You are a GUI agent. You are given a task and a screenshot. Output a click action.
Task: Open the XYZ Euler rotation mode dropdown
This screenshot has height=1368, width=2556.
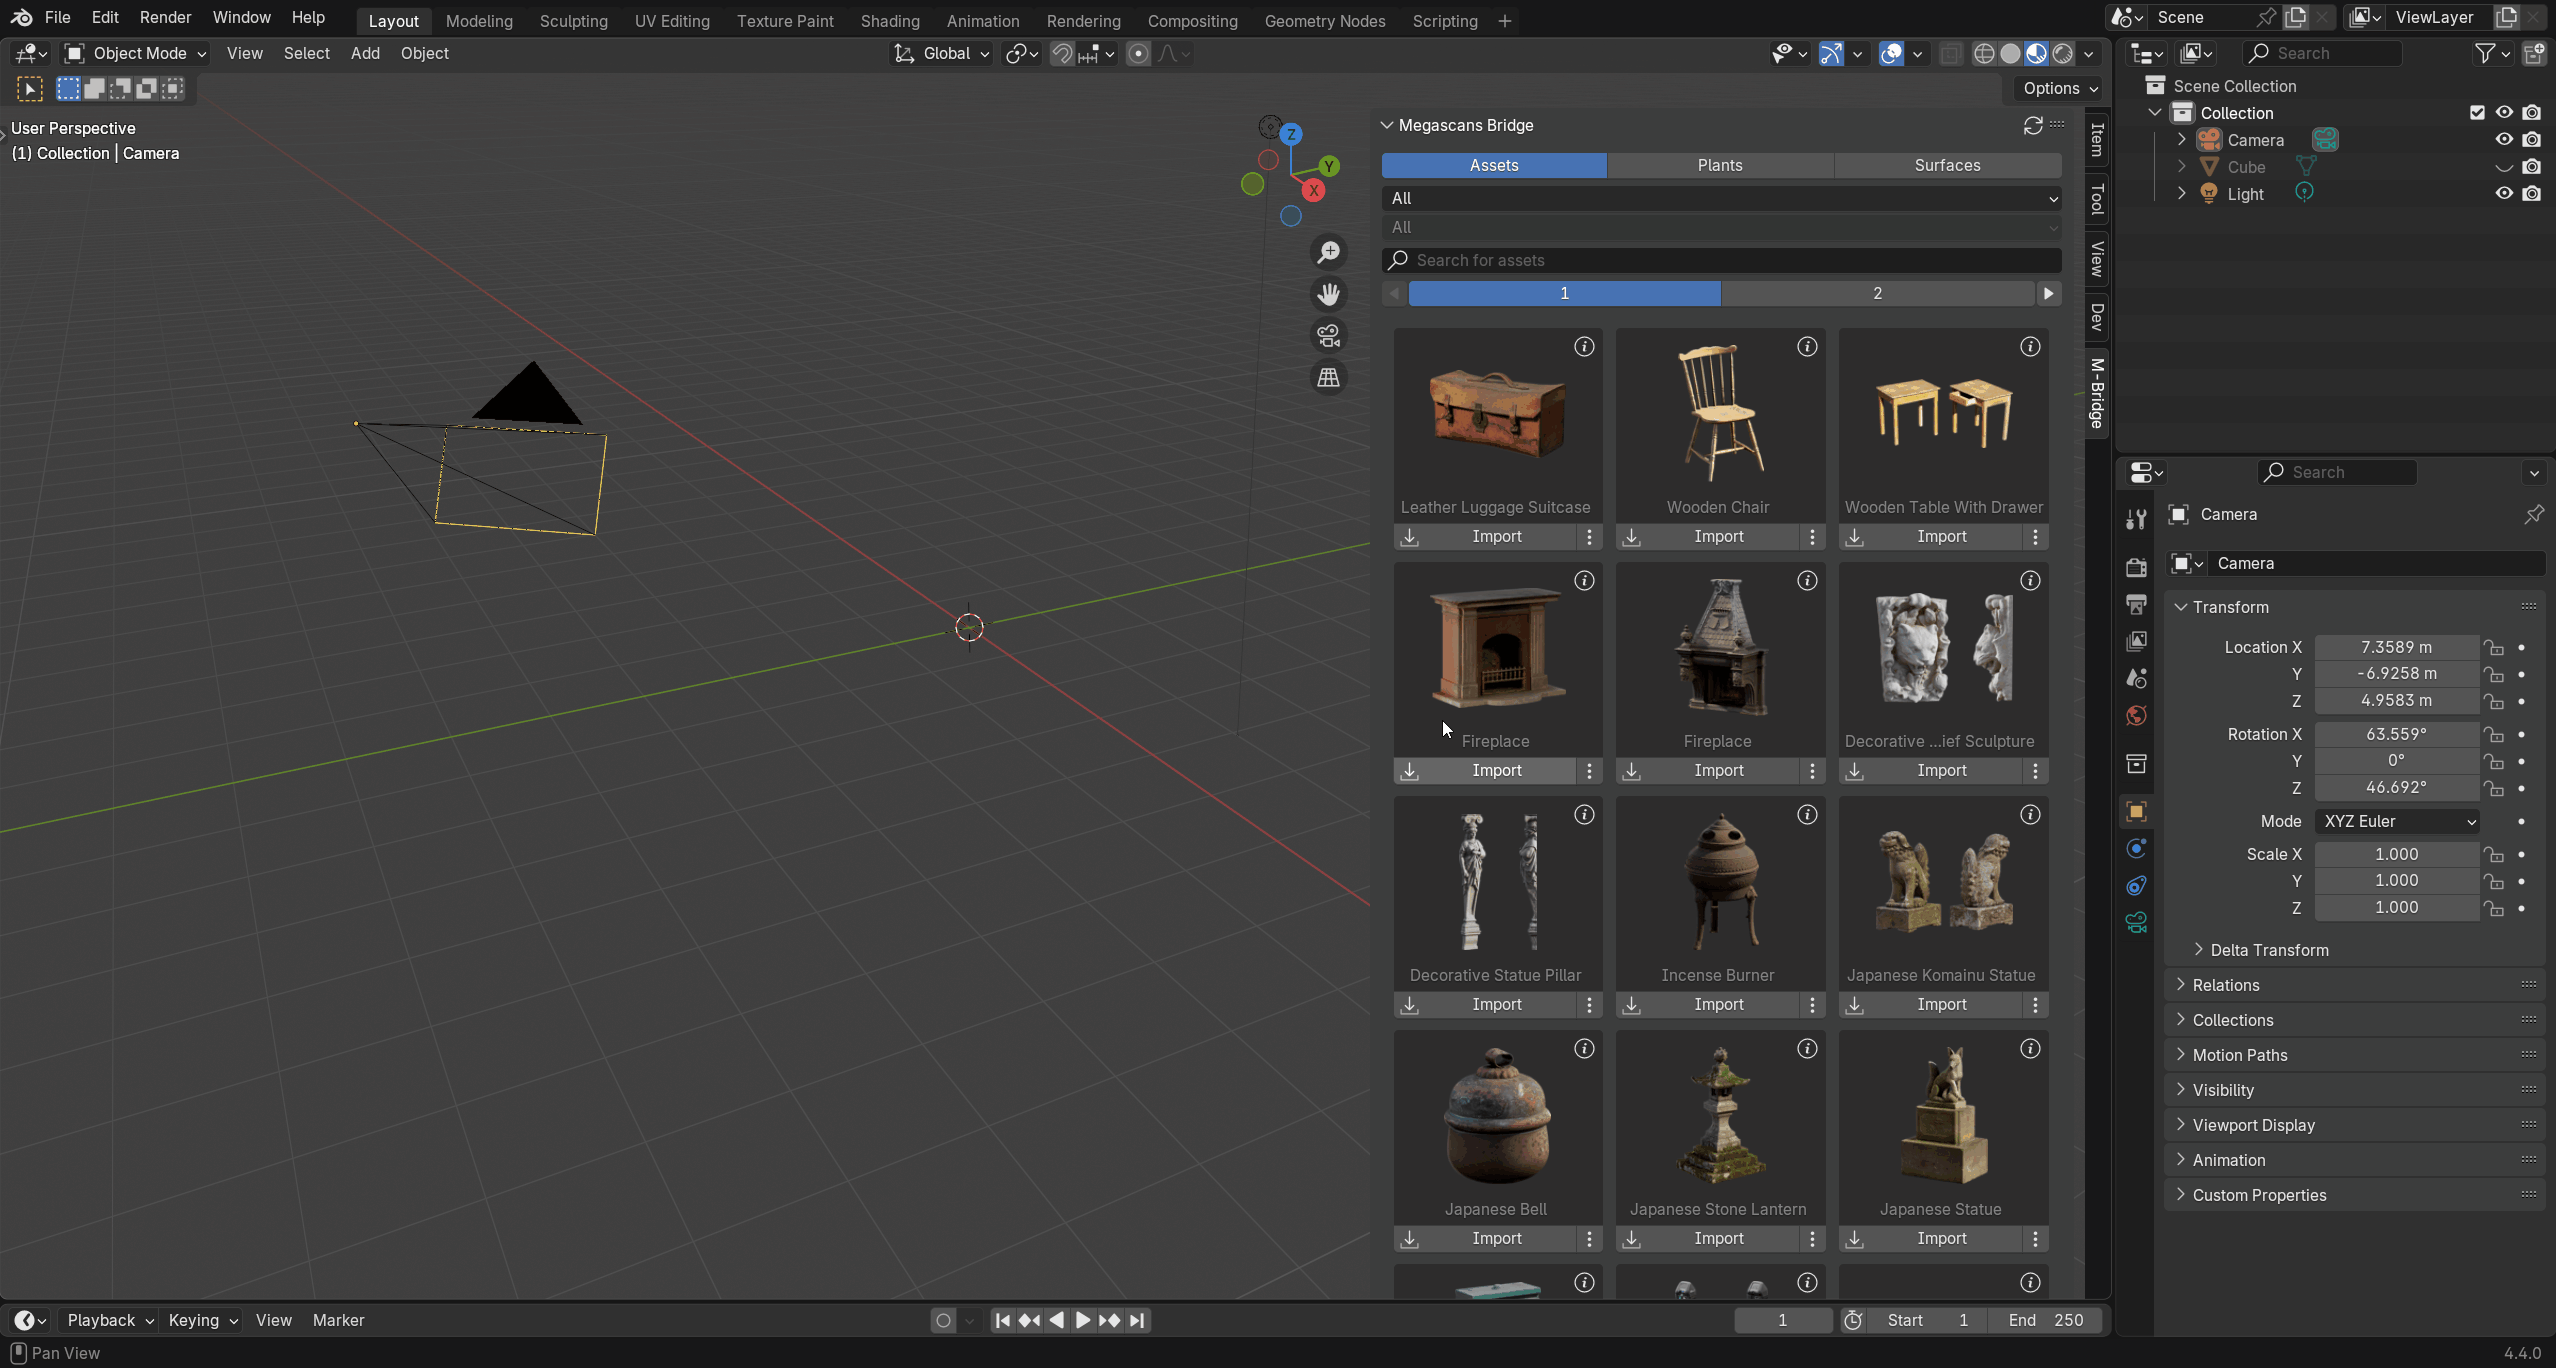[x=2397, y=821]
